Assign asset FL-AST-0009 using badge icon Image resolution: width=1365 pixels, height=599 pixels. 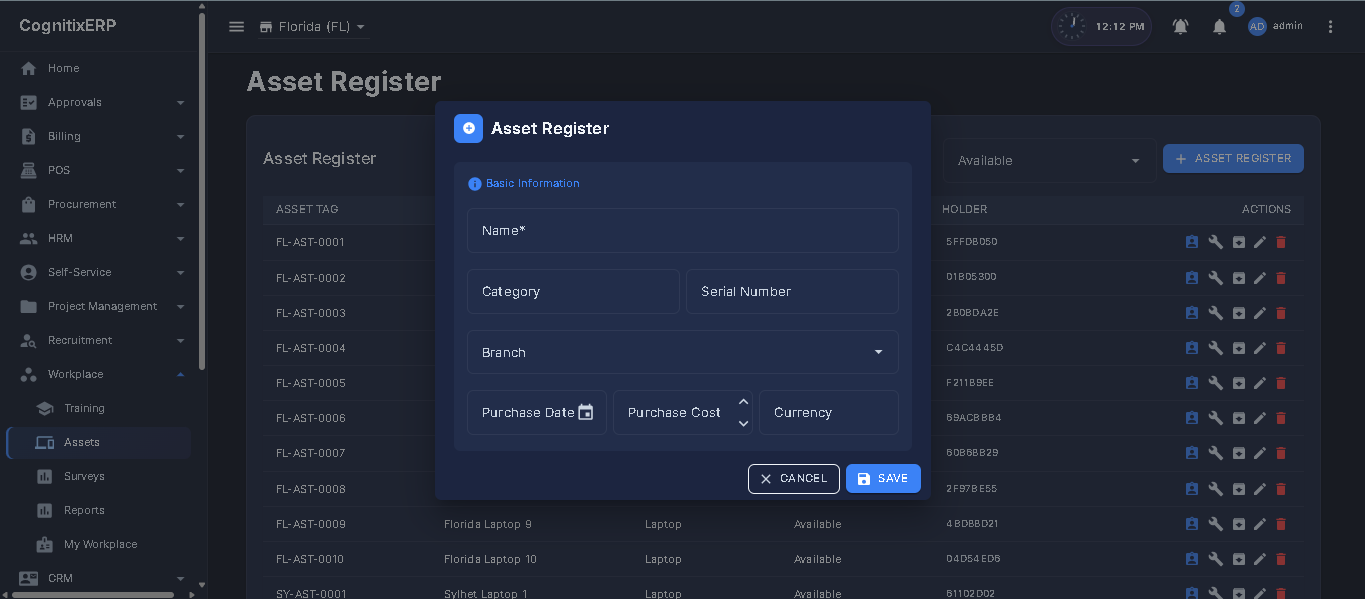coord(1191,524)
